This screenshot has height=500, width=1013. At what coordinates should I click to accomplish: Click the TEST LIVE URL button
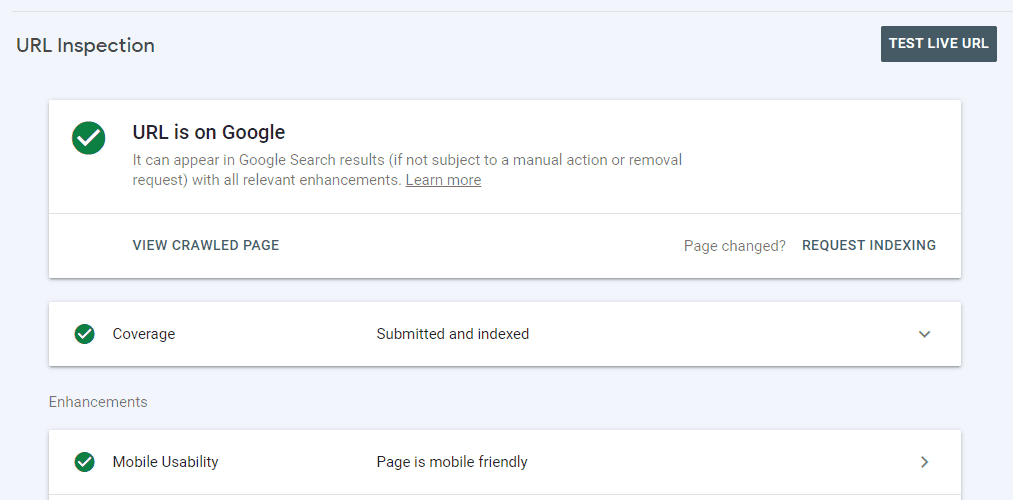point(938,44)
